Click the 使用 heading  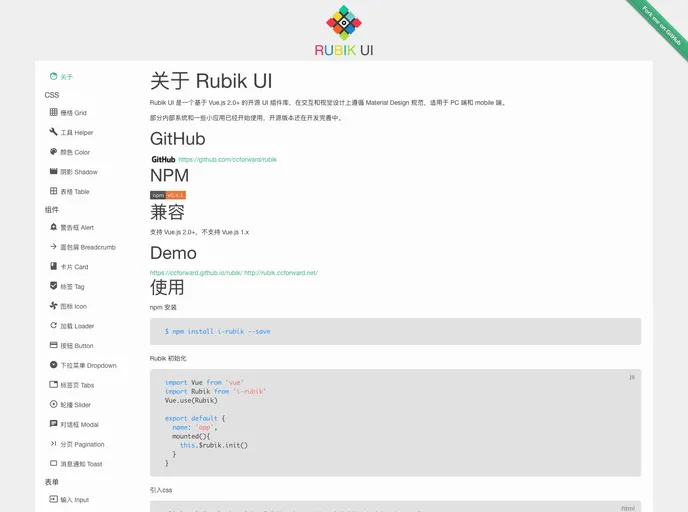click(x=167, y=287)
